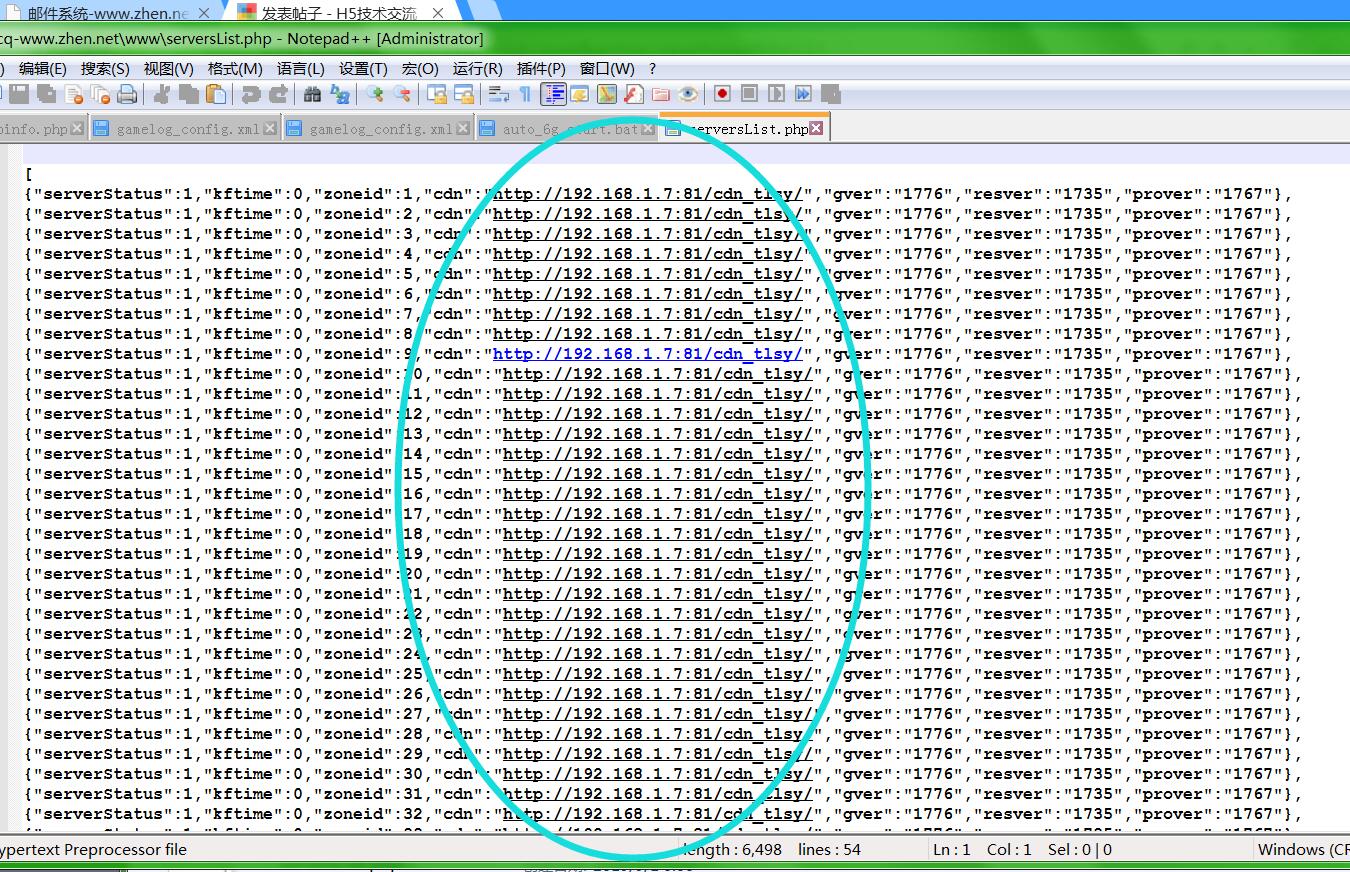
Task: Click the Windows (CR LF) status bar field
Action: (x=1302, y=849)
